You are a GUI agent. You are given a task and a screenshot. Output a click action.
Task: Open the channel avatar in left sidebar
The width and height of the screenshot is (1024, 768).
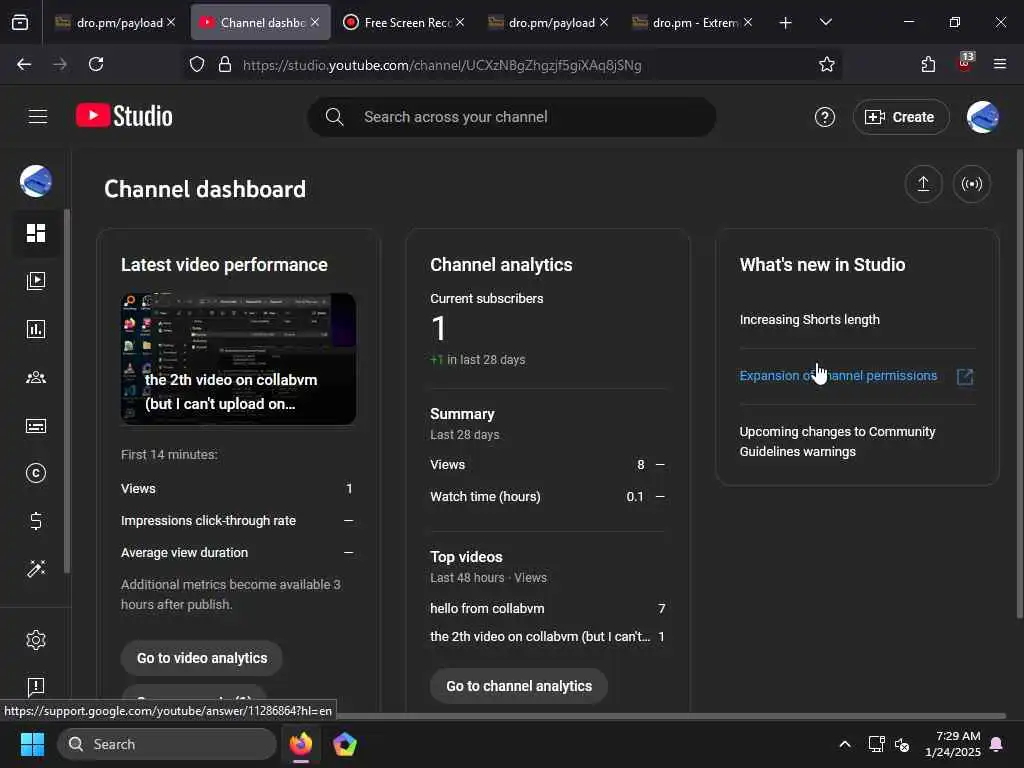click(36, 181)
